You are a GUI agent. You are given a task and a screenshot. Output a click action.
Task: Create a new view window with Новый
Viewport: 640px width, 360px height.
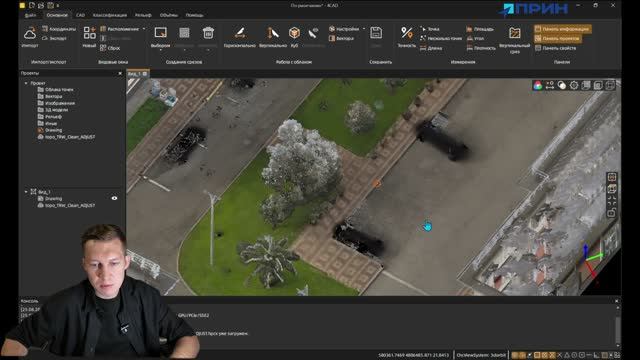[89, 37]
